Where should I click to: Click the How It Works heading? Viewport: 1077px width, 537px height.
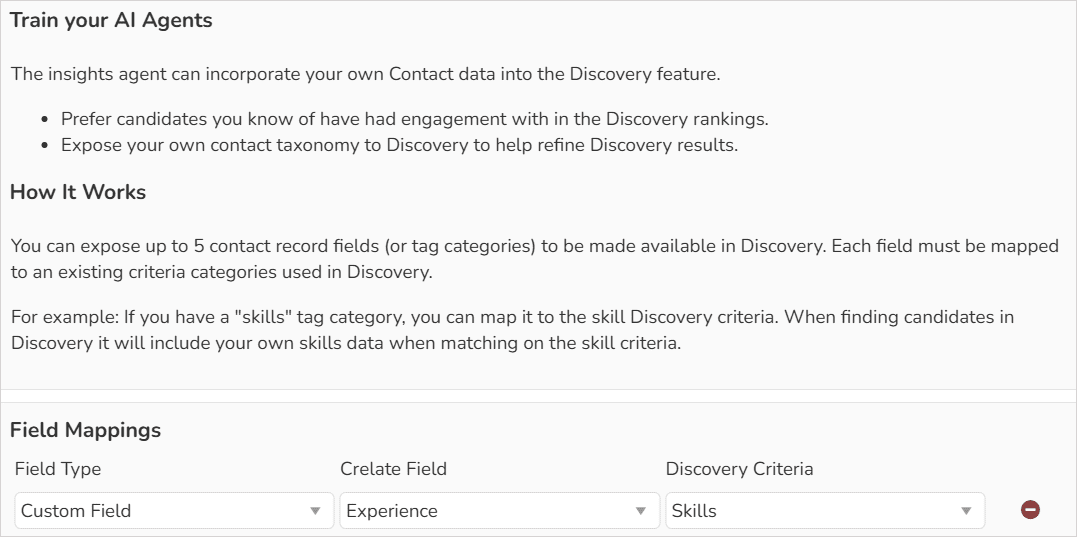(78, 192)
